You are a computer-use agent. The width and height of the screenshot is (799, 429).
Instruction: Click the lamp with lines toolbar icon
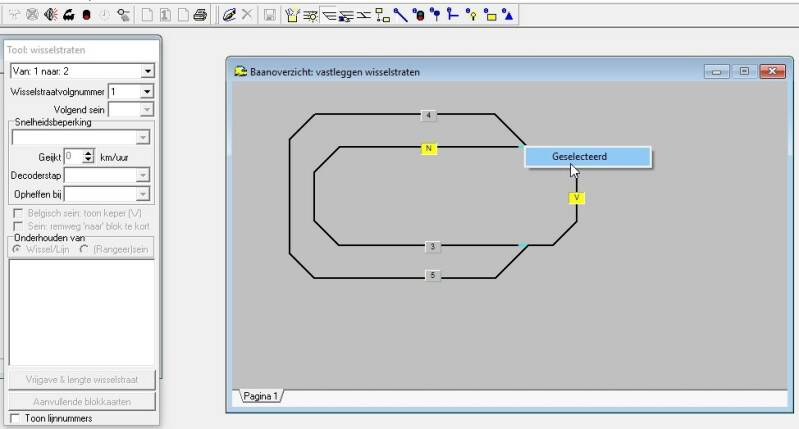tap(310, 16)
